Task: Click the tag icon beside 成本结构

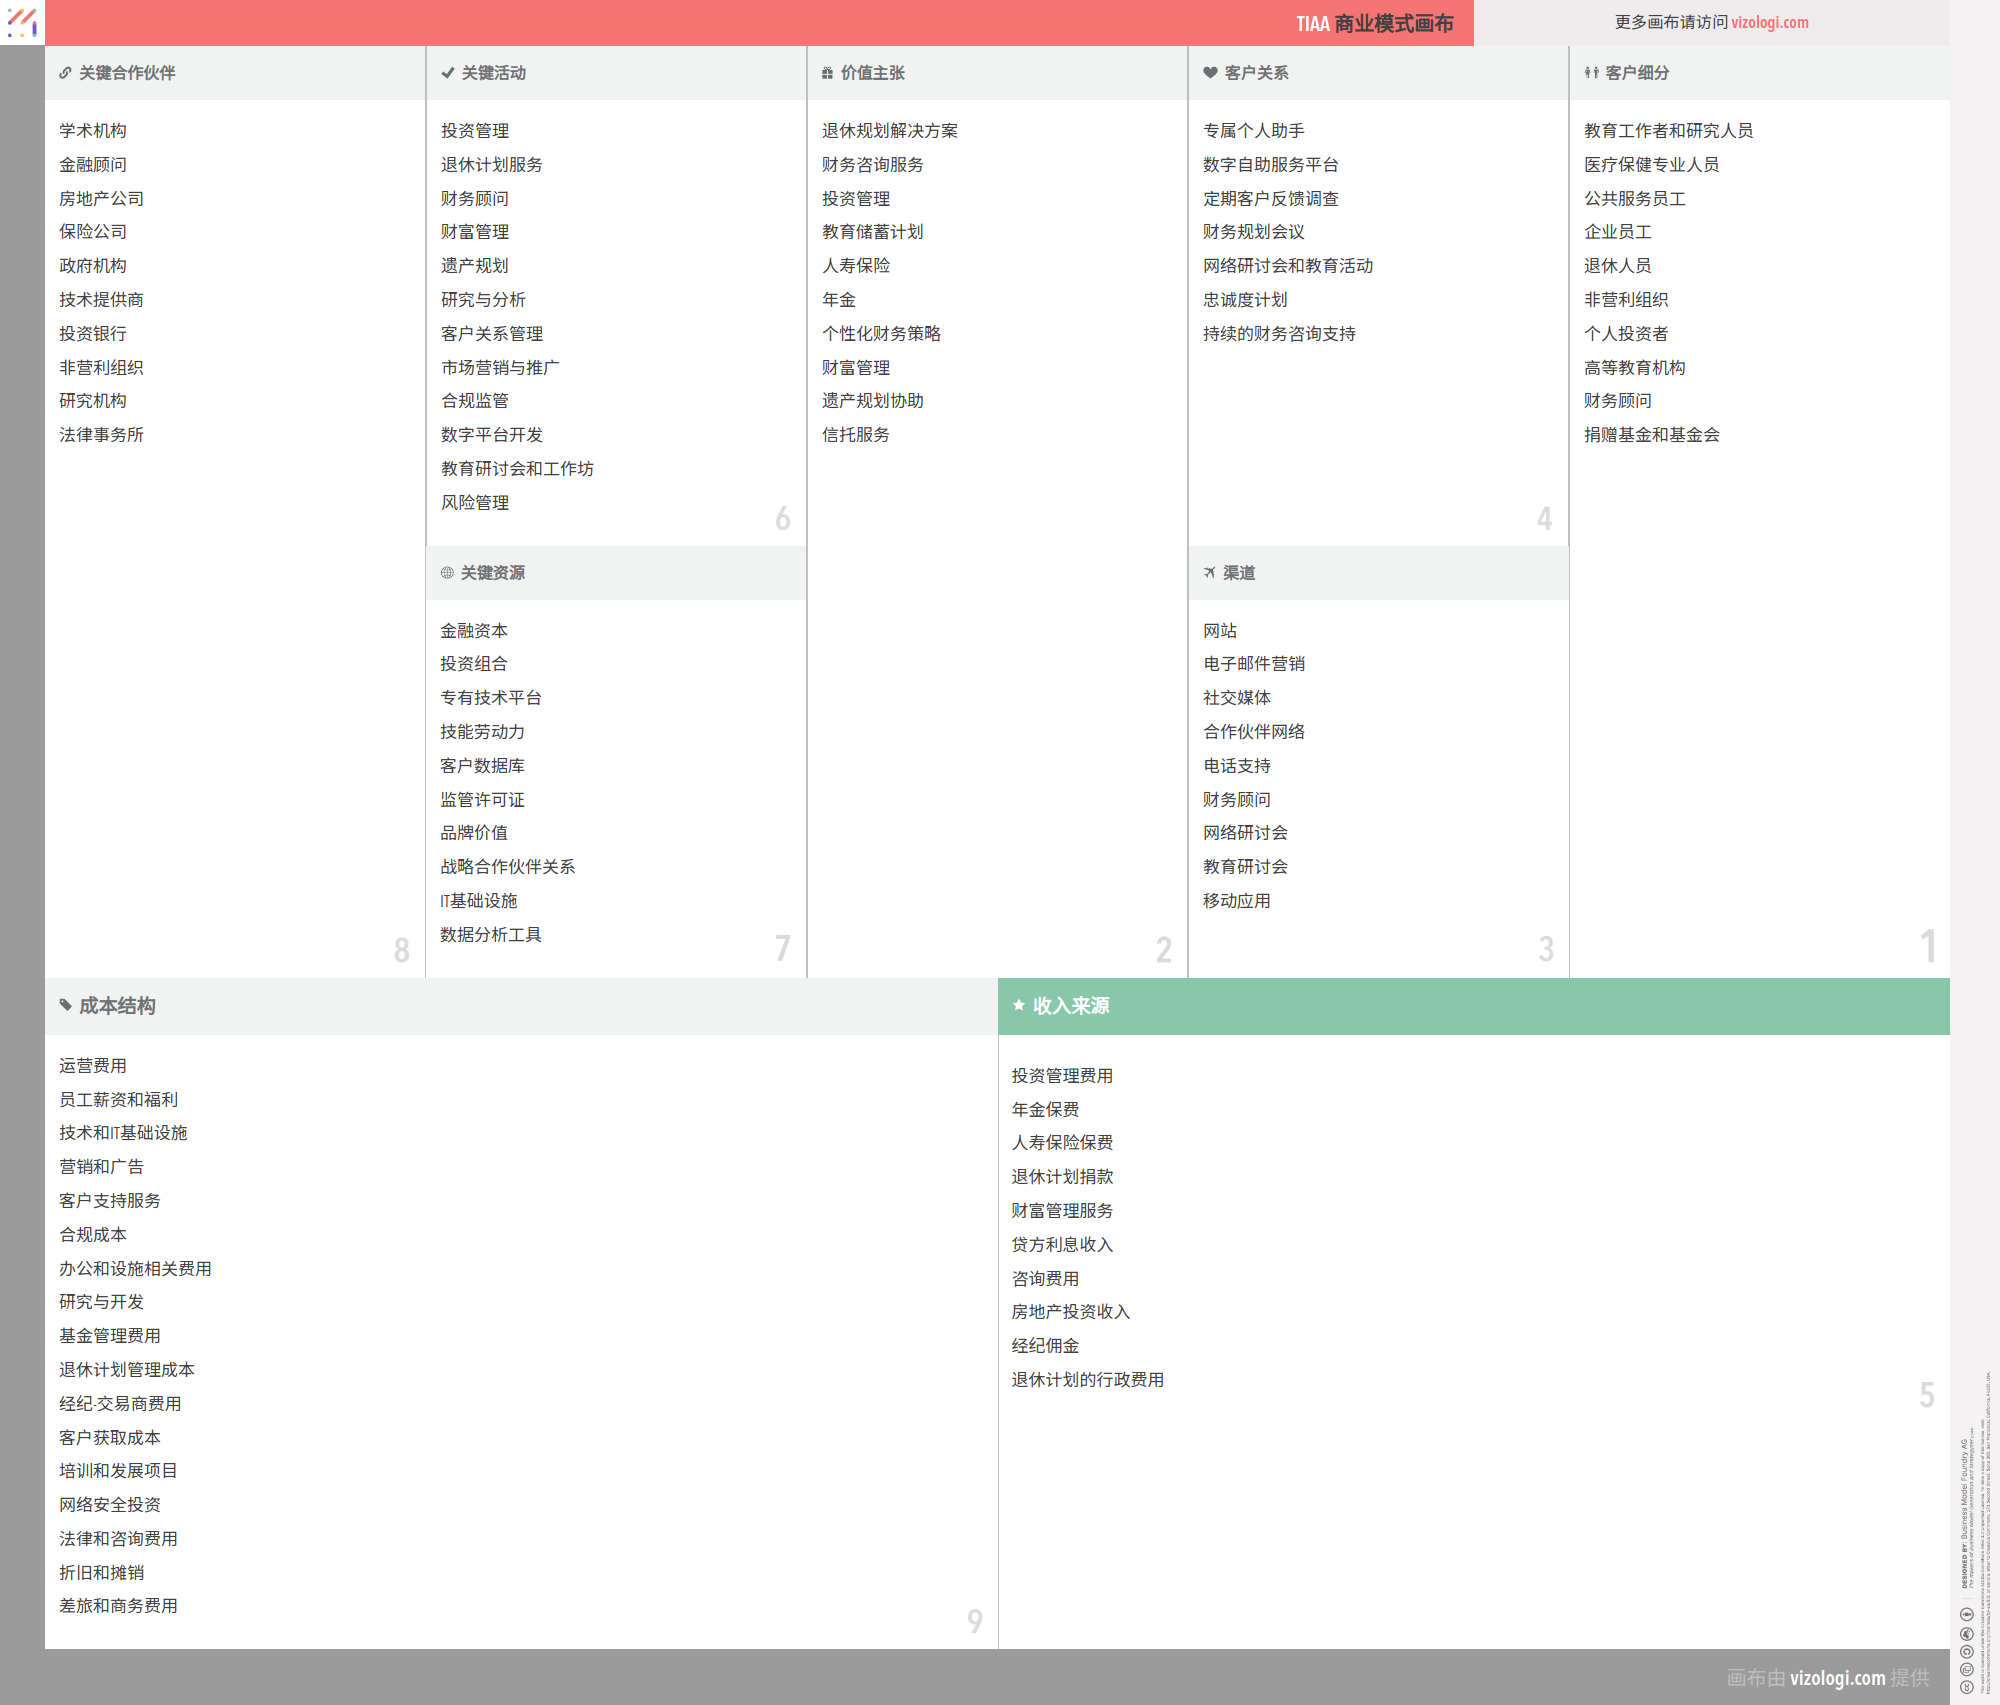Action: coord(65,1005)
